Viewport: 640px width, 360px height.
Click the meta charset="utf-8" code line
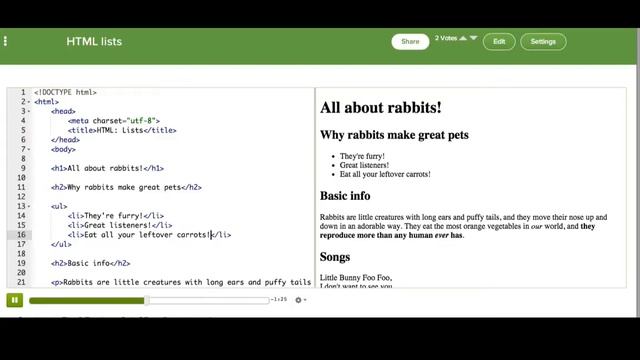click(114, 121)
